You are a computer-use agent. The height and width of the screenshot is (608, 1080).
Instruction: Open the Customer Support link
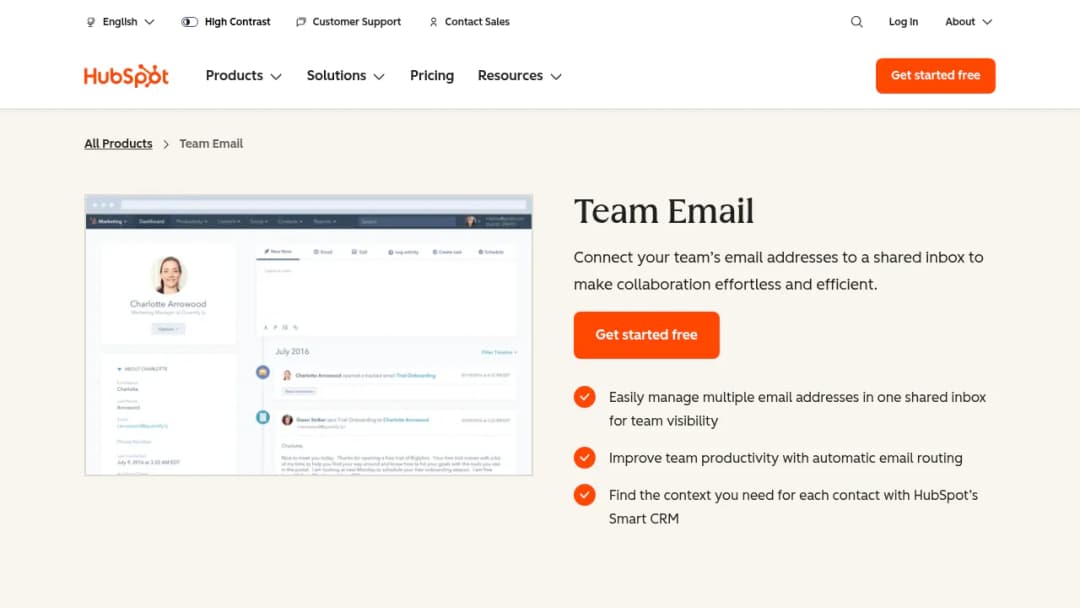point(356,22)
